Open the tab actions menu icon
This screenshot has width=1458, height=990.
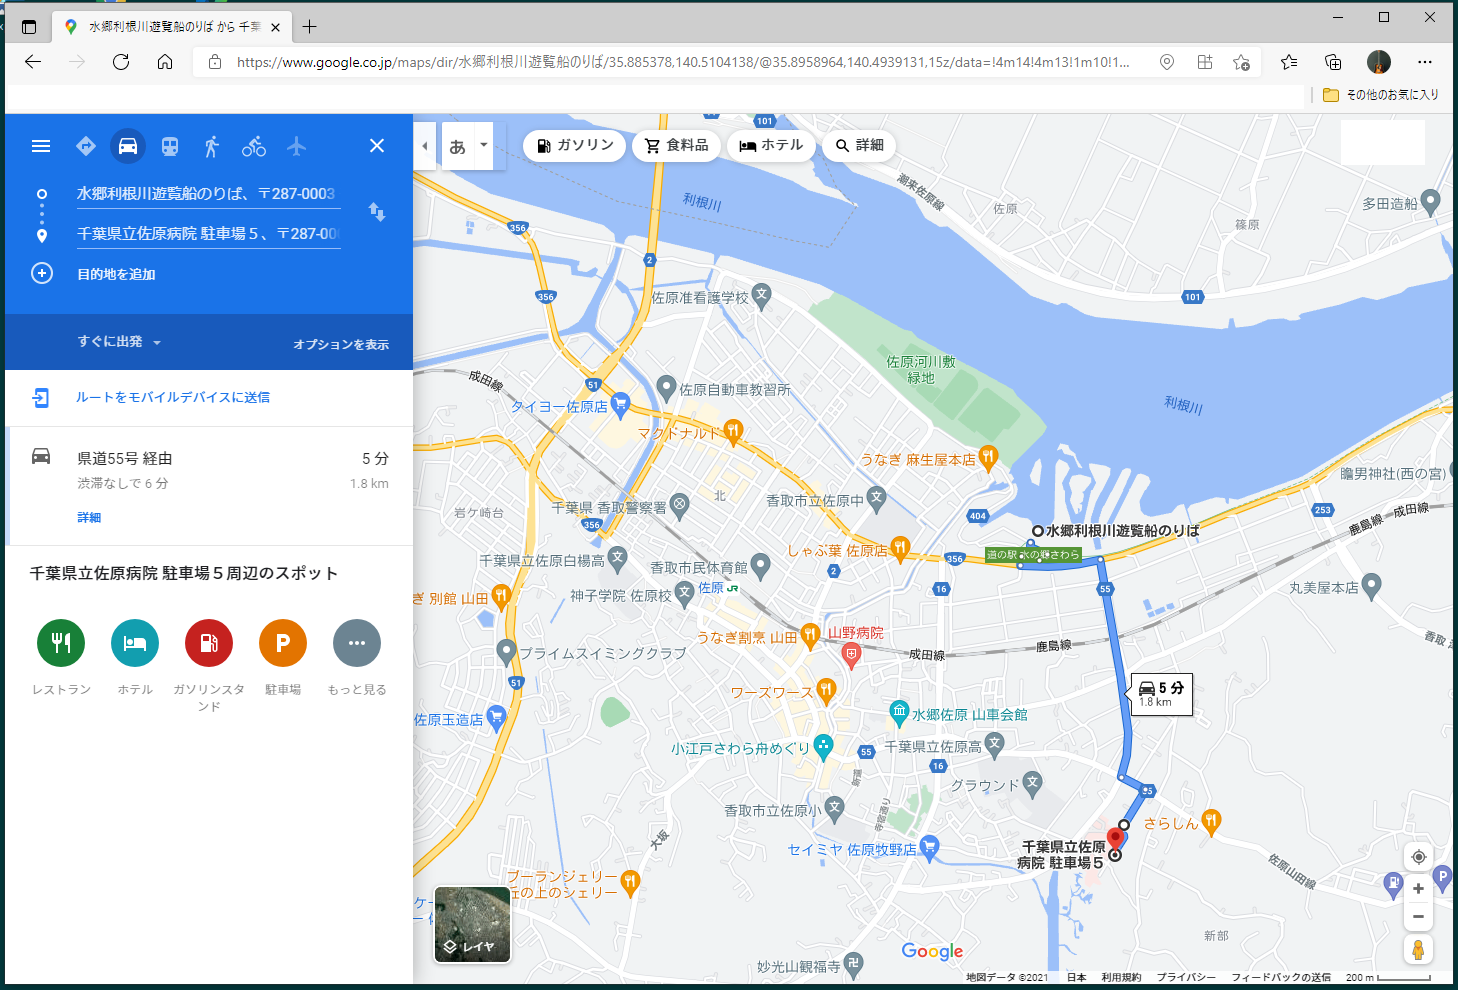(28, 27)
